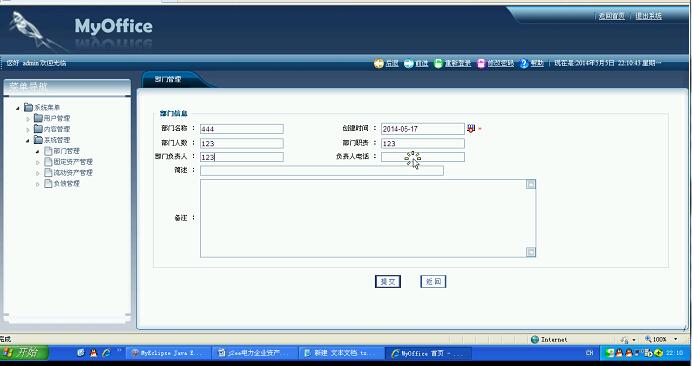Click the 备注 large text area
The height and width of the screenshot is (366, 692).
click(368, 218)
